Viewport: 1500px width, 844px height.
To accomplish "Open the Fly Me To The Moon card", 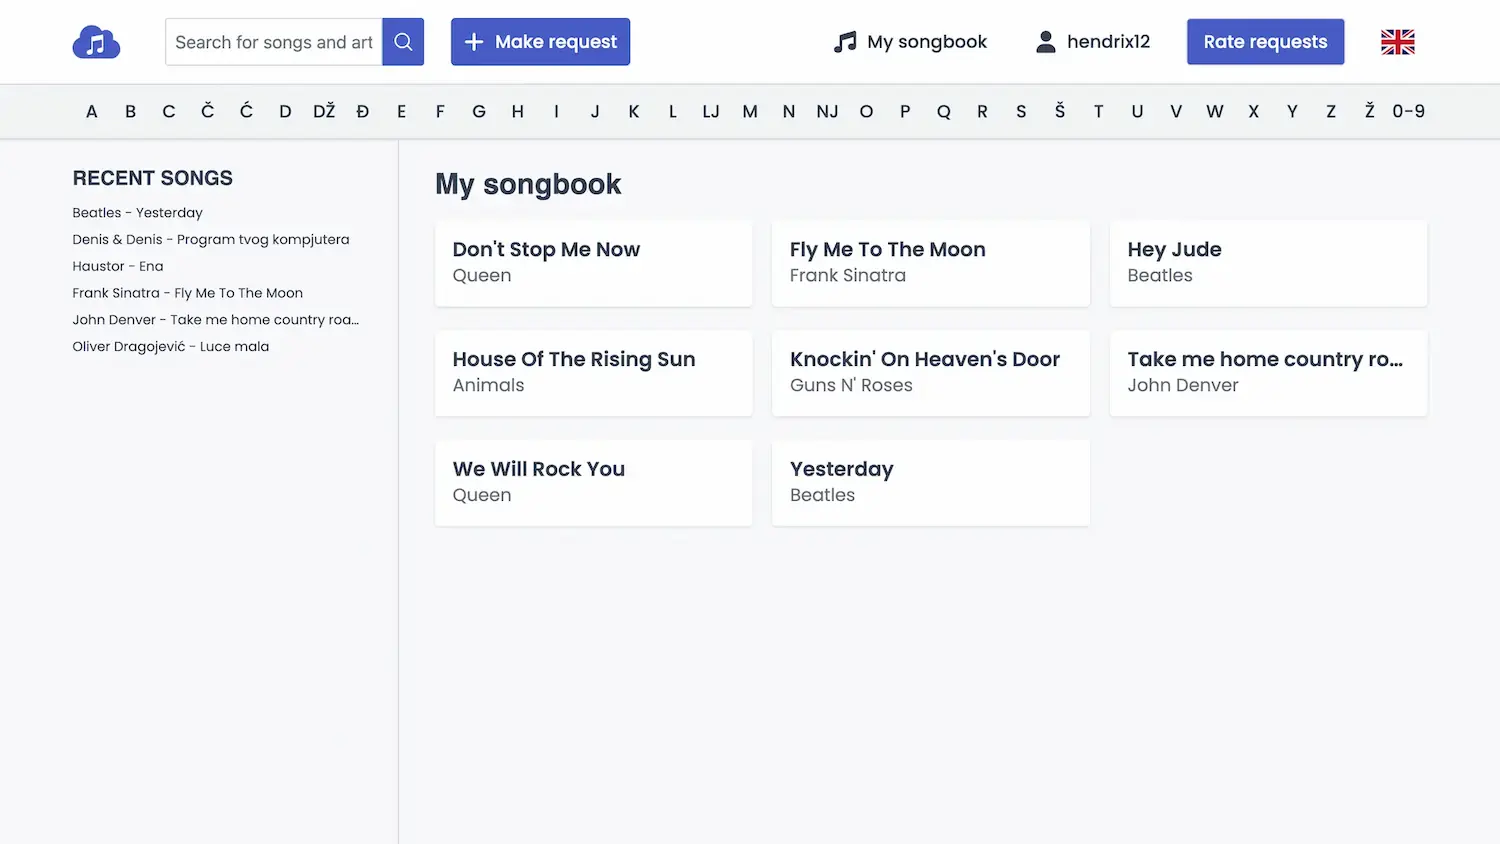I will coord(931,263).
